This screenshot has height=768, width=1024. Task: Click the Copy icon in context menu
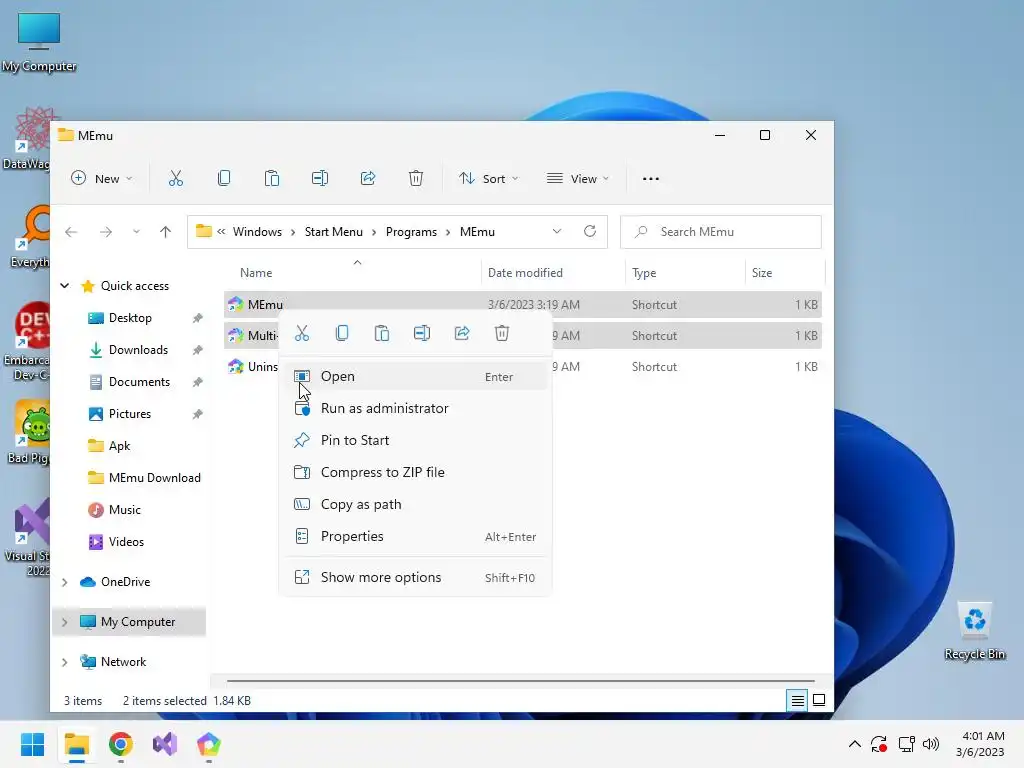(x=342, y=334)
